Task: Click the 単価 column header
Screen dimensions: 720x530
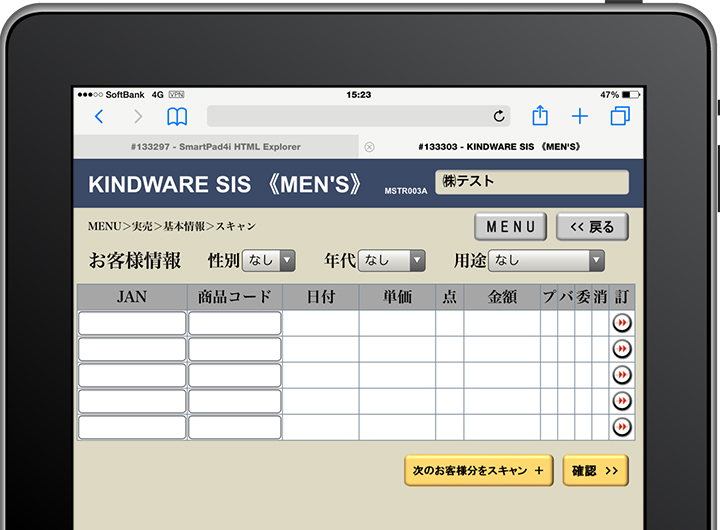Action: coord(398,297)
